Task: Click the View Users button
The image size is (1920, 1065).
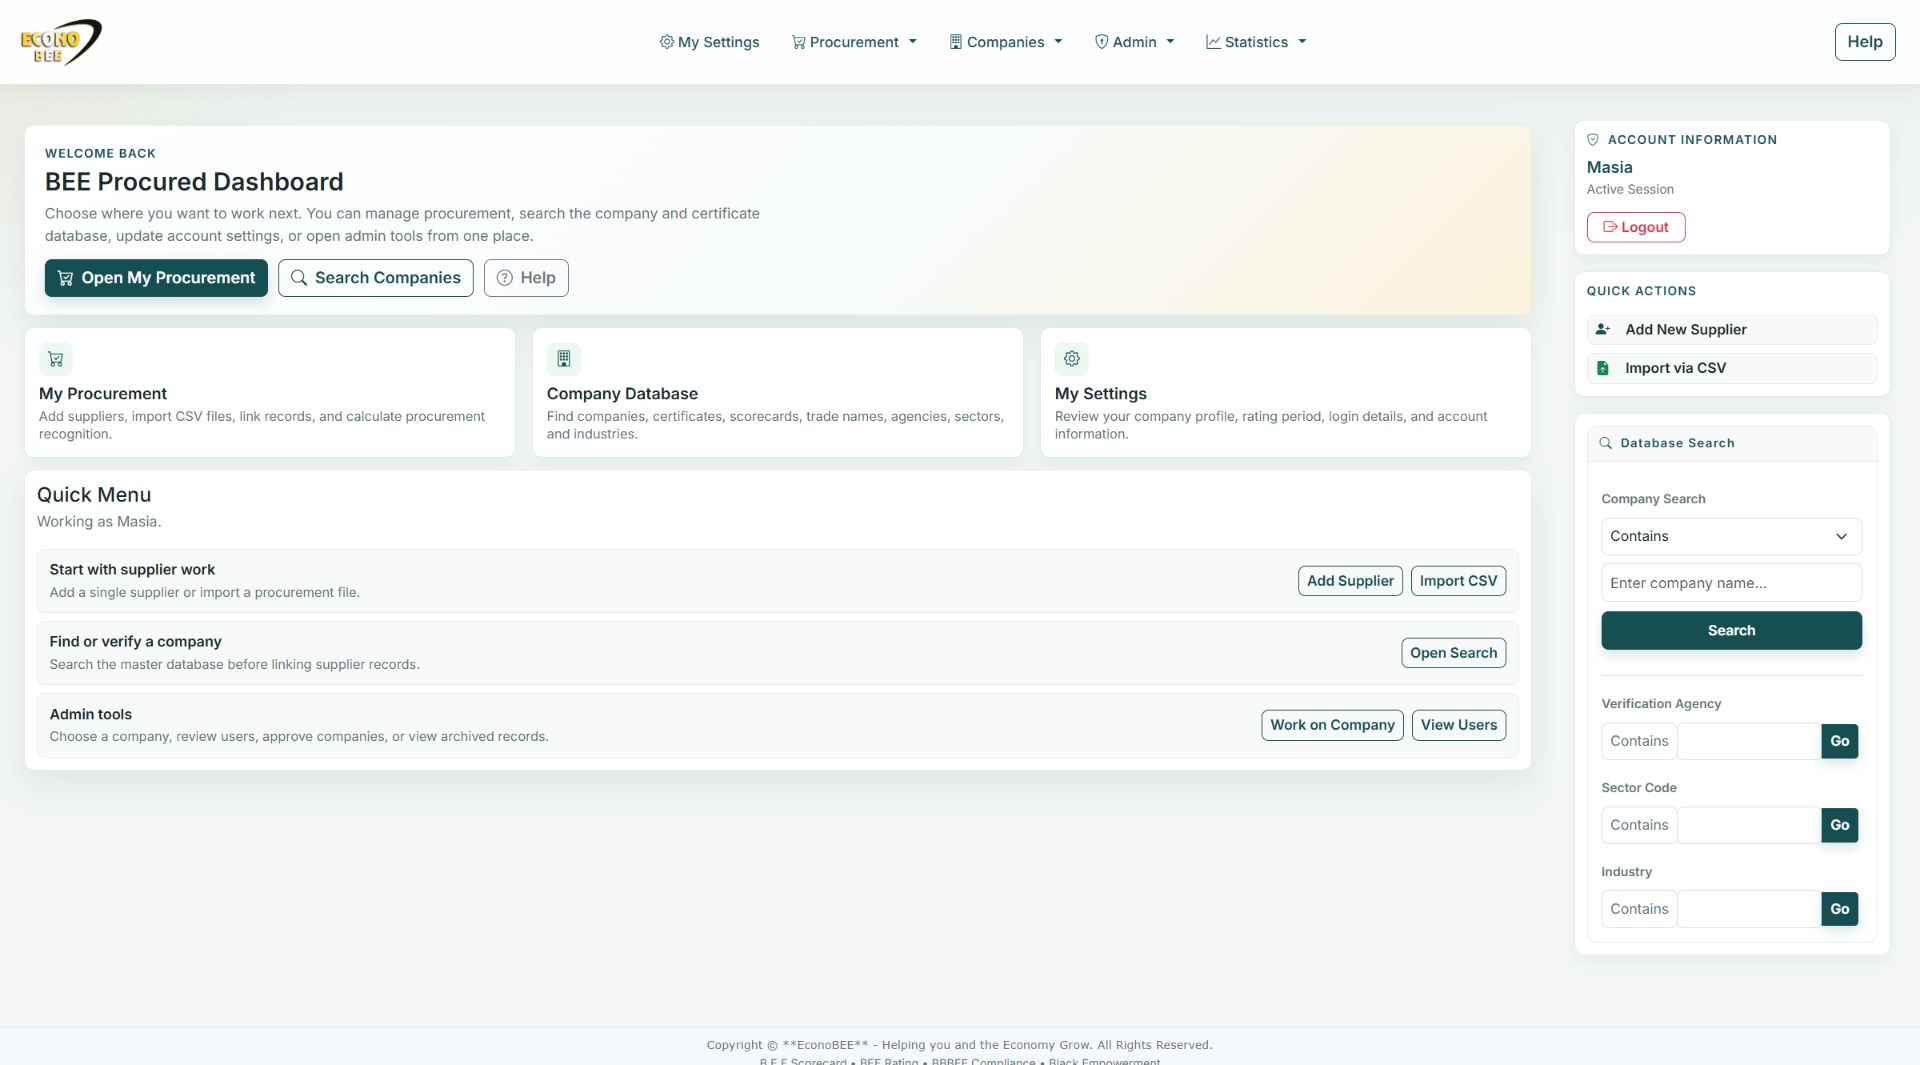Action: (1458, 725)
